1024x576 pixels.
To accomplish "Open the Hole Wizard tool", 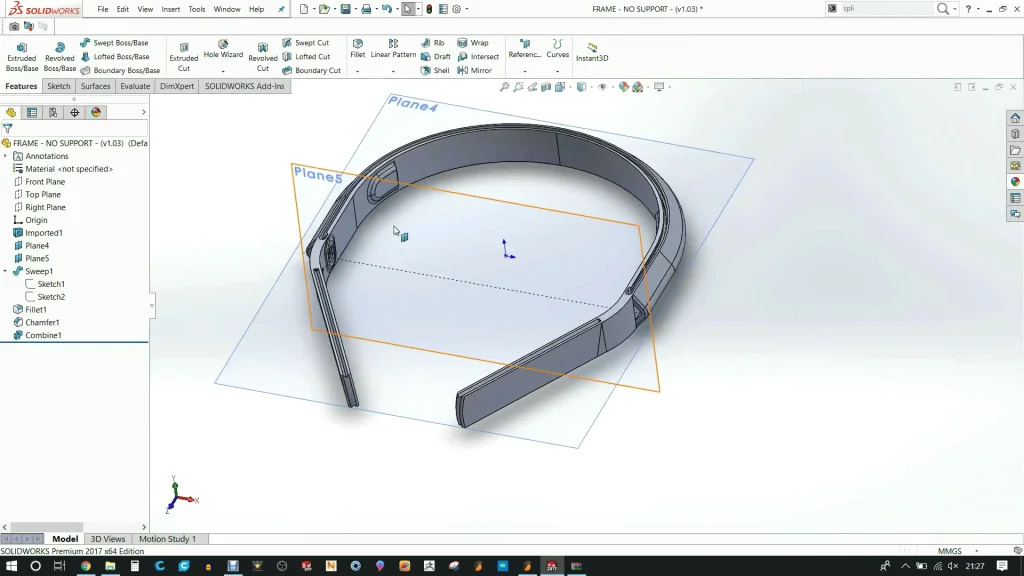I will 223,50.
